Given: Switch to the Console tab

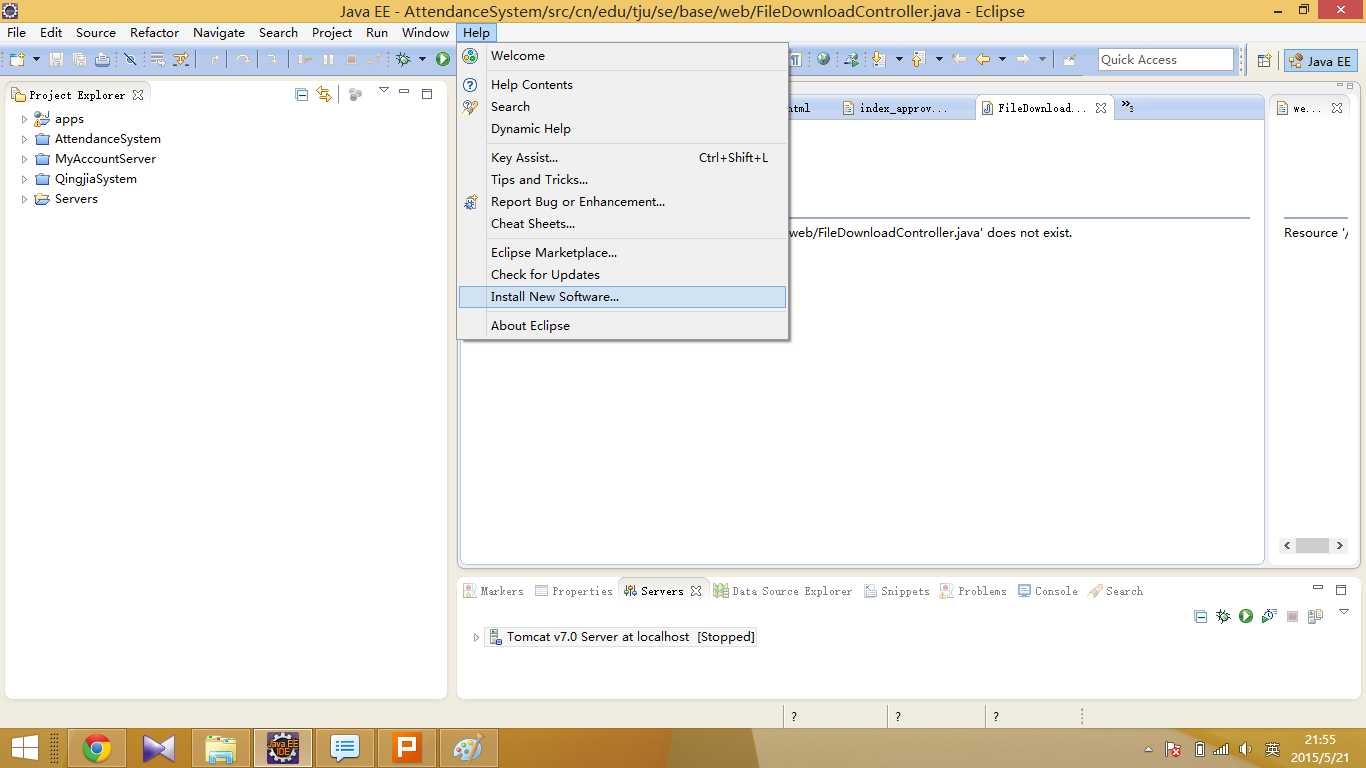Looking at the screenshot, I should click(1048, 591).
